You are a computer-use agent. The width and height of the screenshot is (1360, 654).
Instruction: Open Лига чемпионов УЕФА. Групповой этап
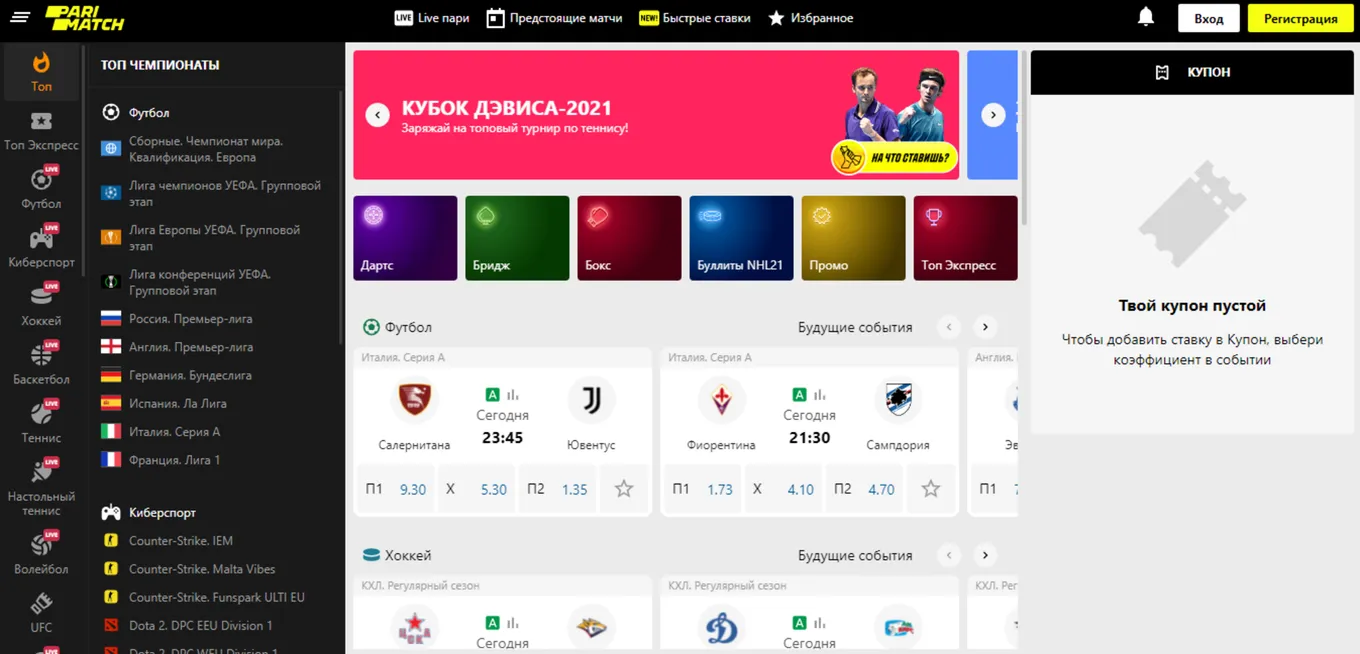(212, 193)
